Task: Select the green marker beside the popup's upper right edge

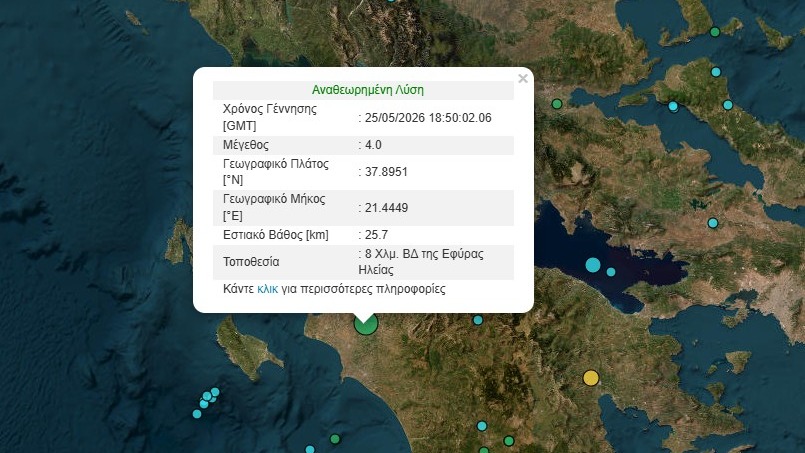Action: click(557, 104)
